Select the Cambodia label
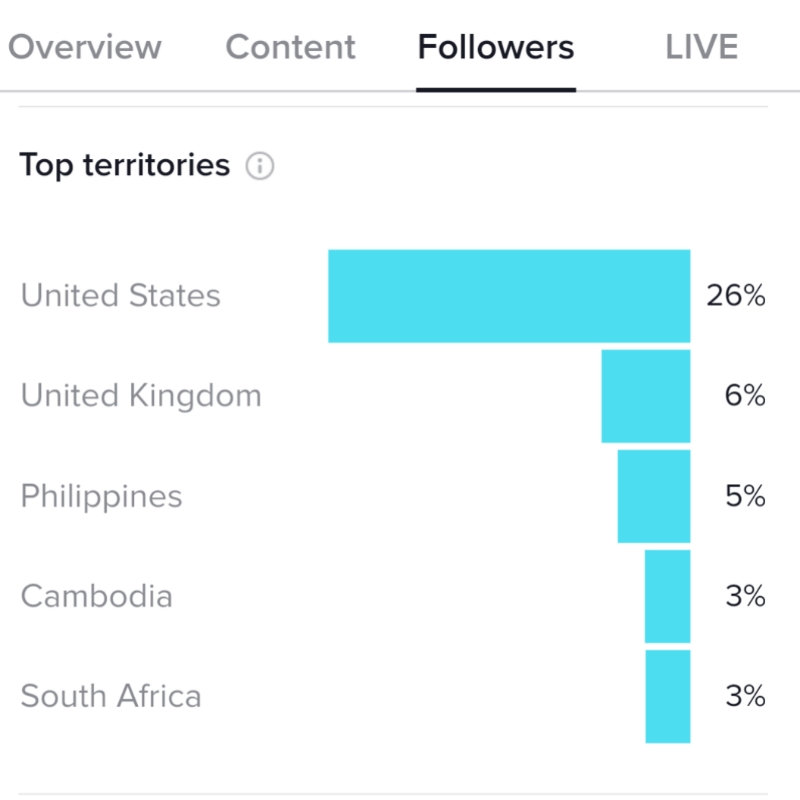 96,595
